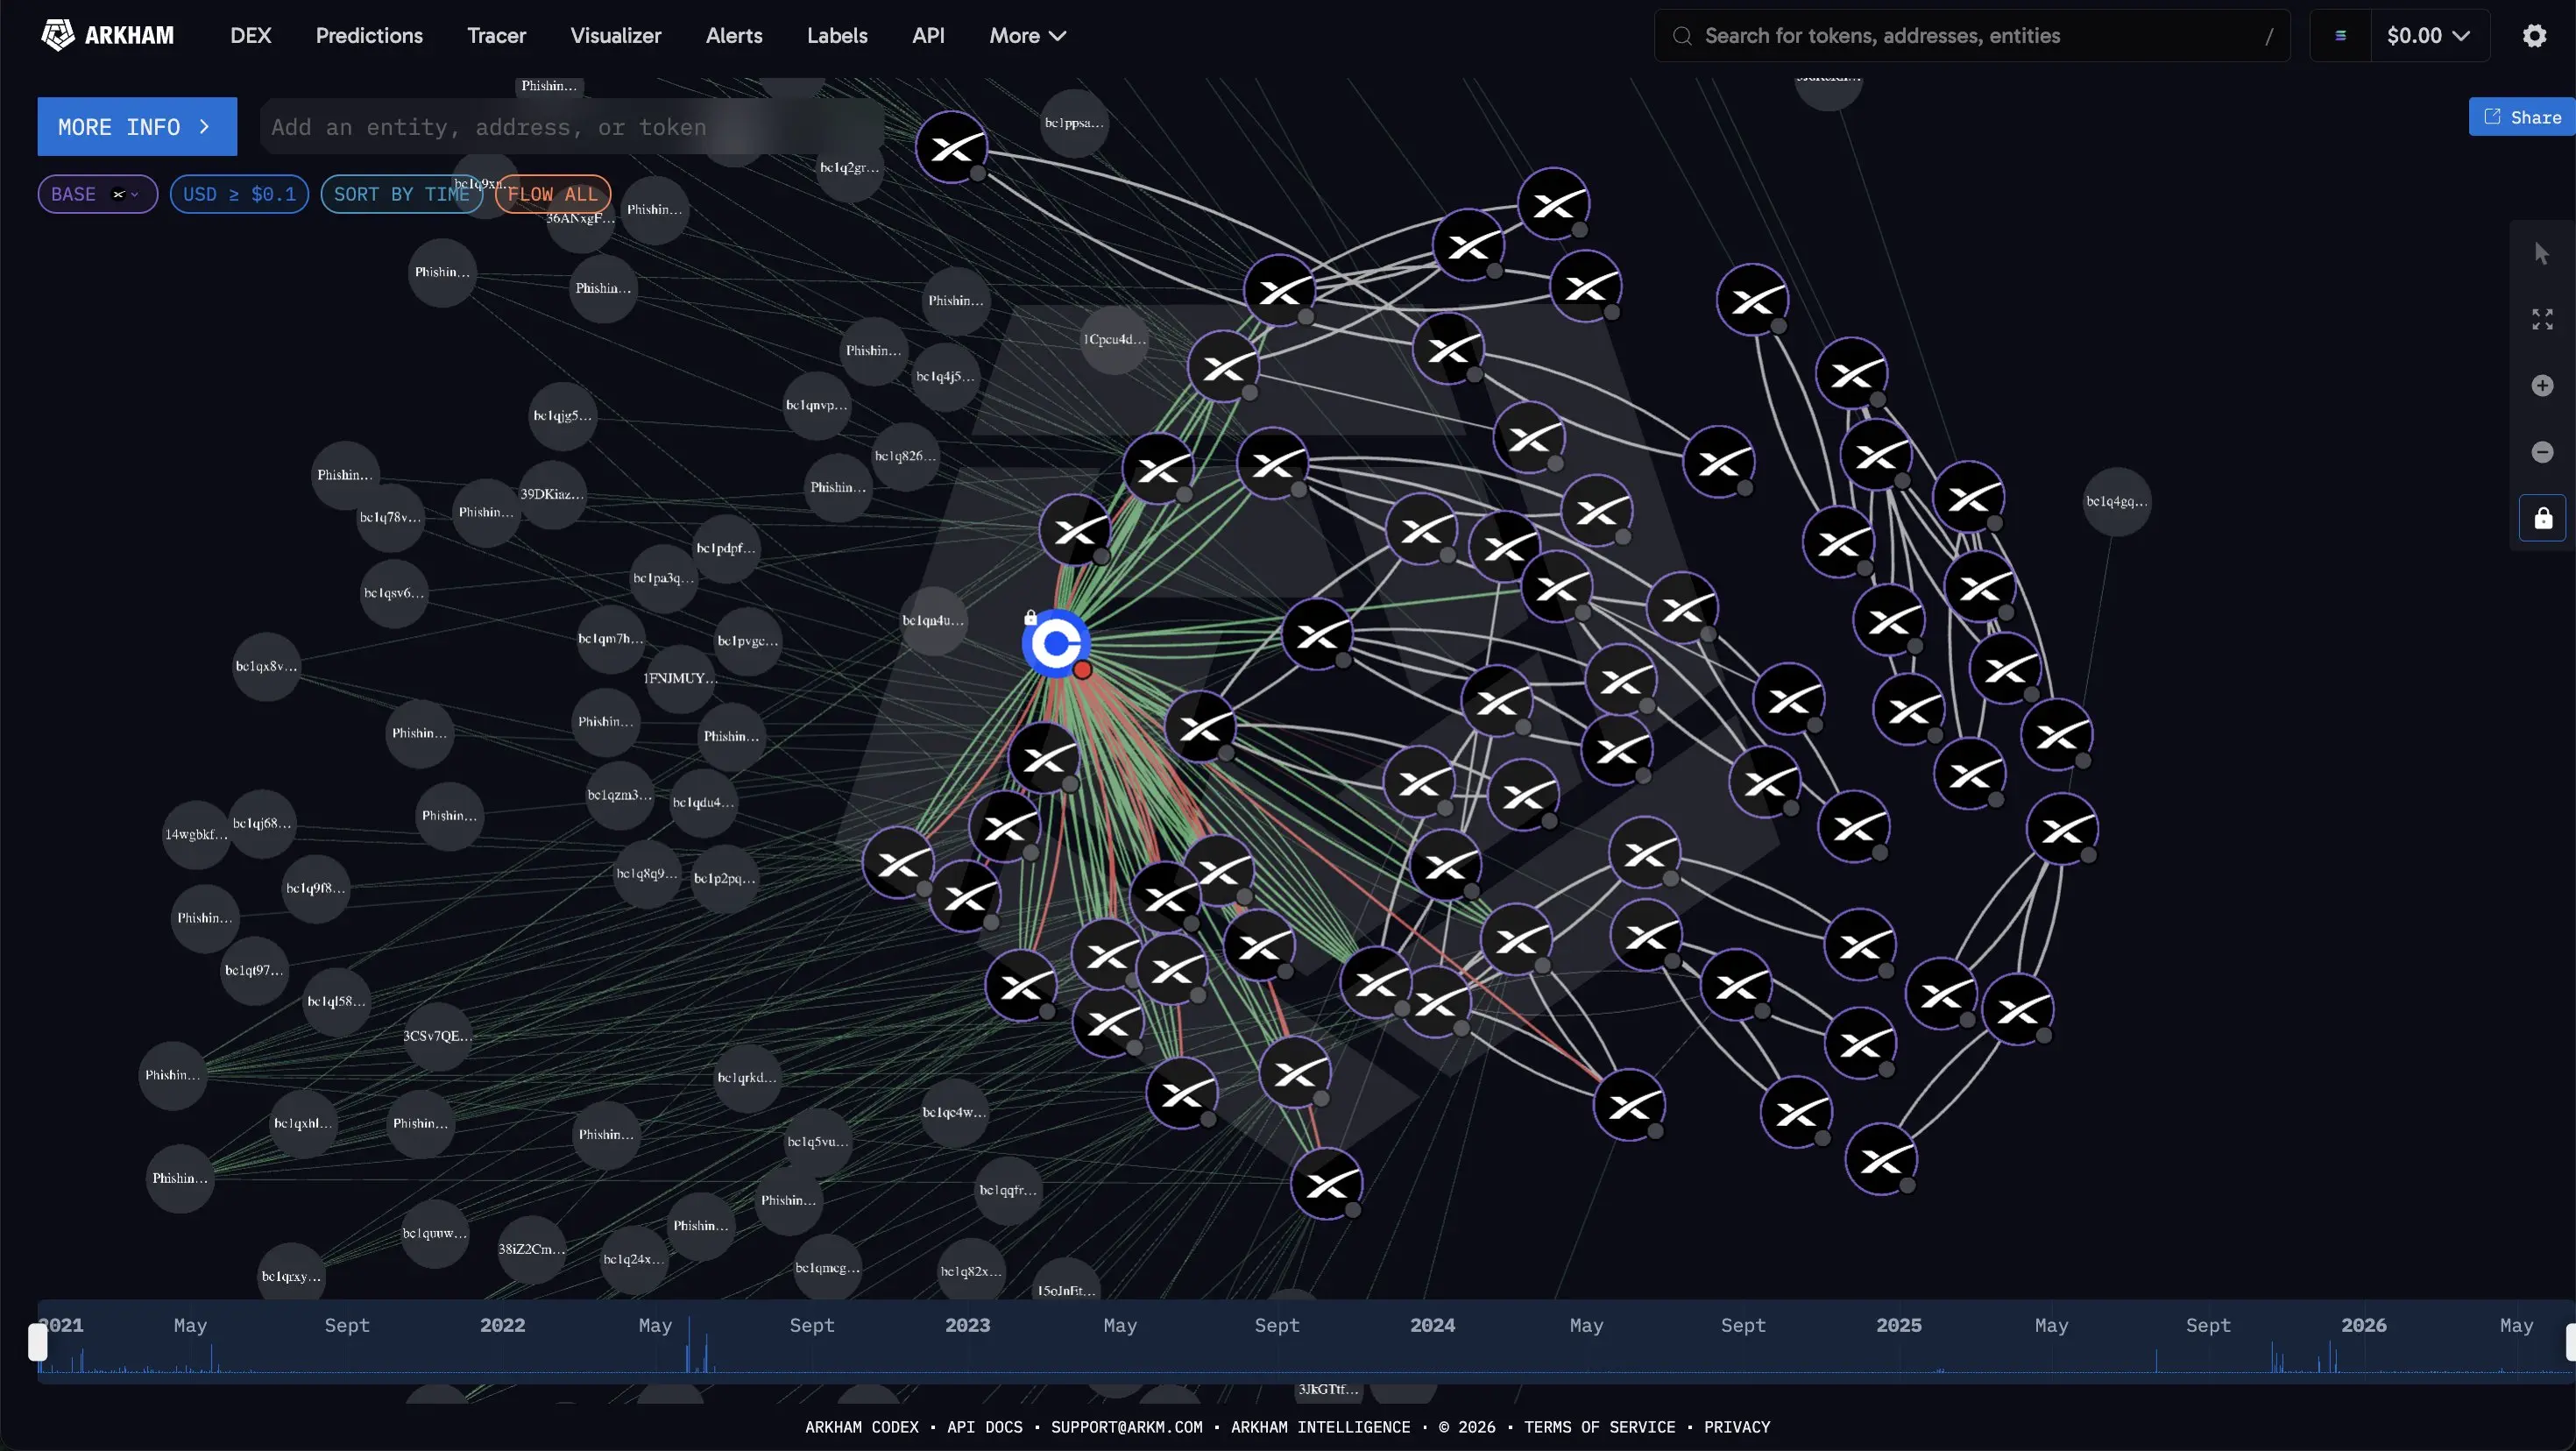The width and height of the screenshot is (2576, 1451).
Task: Click the search magnifier icon
Action: click(1683, 36)
